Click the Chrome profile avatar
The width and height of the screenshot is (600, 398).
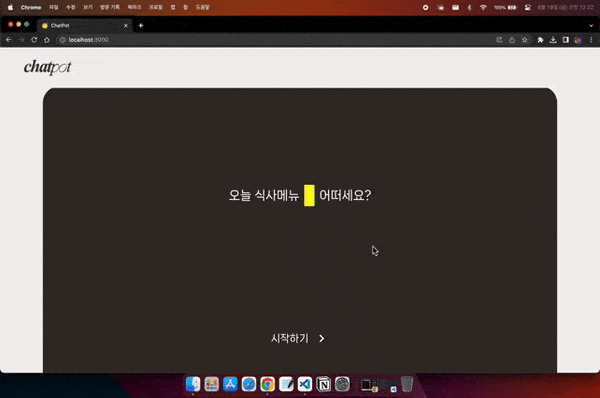(578, 40)
